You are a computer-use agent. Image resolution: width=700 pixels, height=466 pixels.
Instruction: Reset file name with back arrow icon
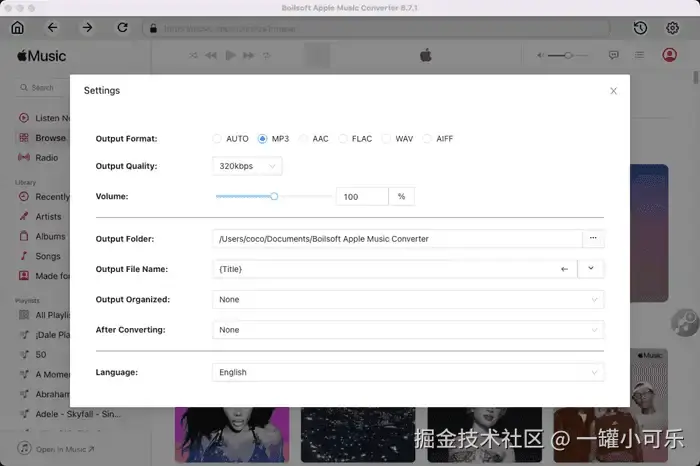tap(564, 269)
